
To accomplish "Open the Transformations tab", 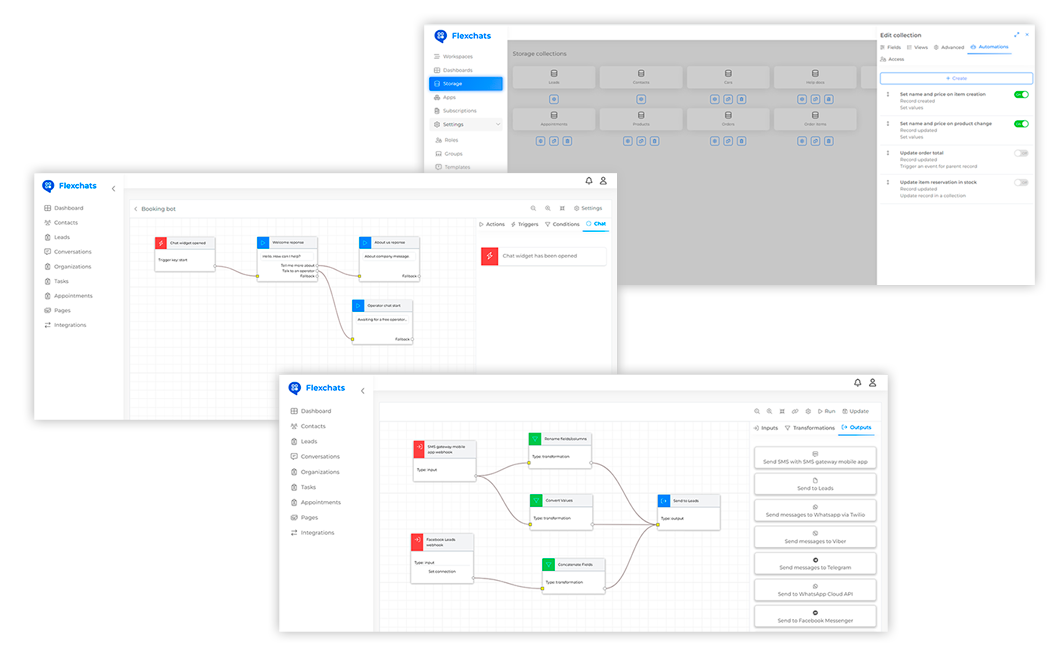I will (x=809, y=428).
